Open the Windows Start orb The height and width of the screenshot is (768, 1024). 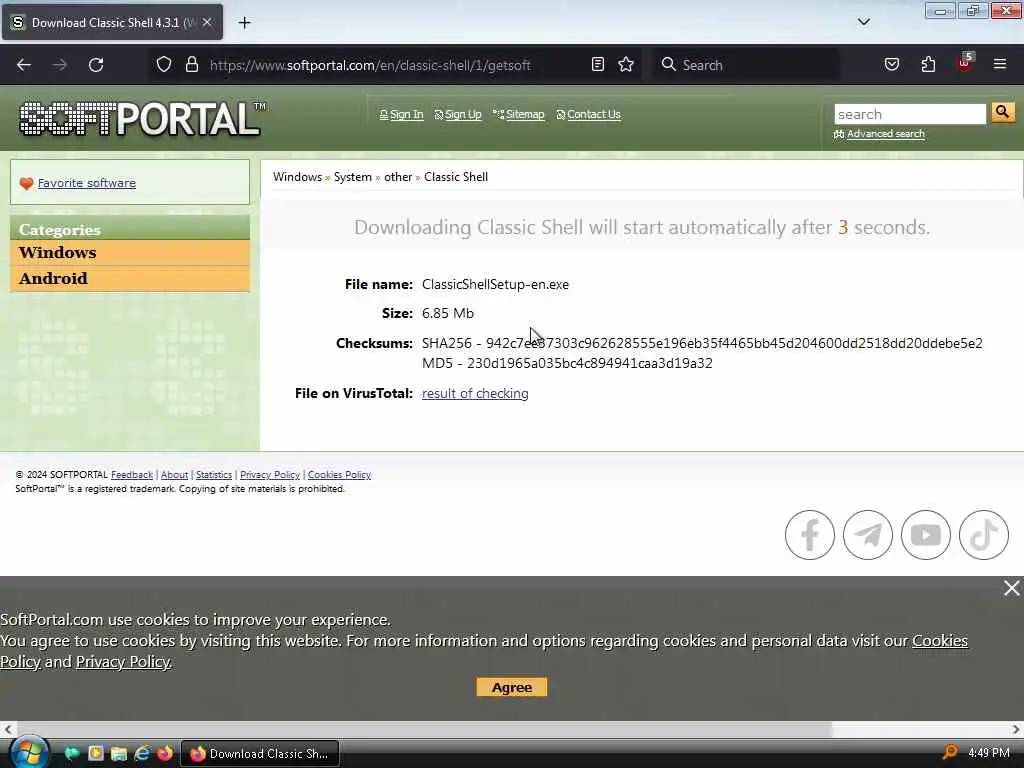29,753
